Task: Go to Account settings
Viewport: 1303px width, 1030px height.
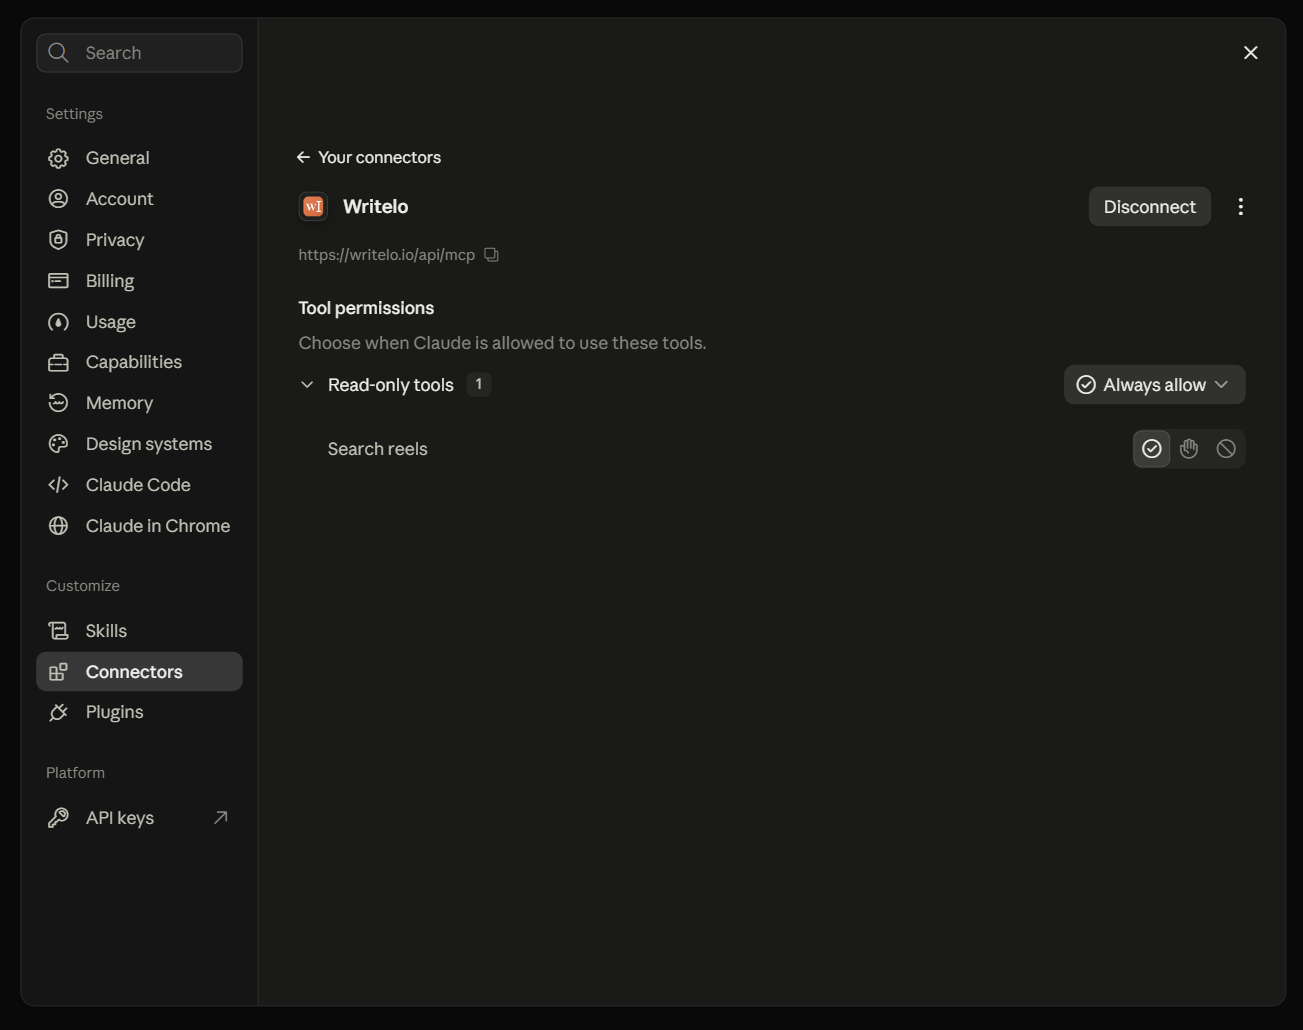Action: [139, 199]
